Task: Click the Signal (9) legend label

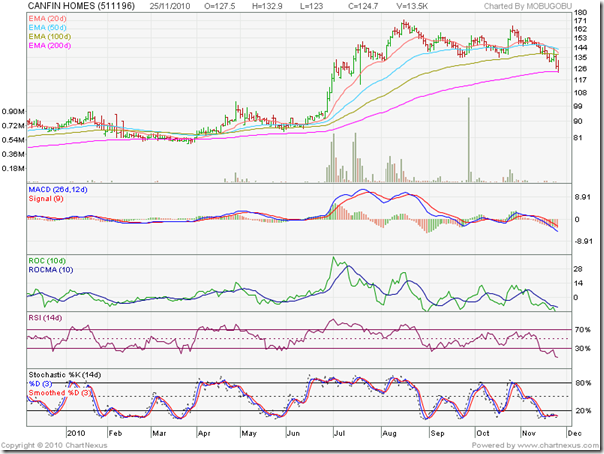Action: pyautogui.click(x=48, y=200)
